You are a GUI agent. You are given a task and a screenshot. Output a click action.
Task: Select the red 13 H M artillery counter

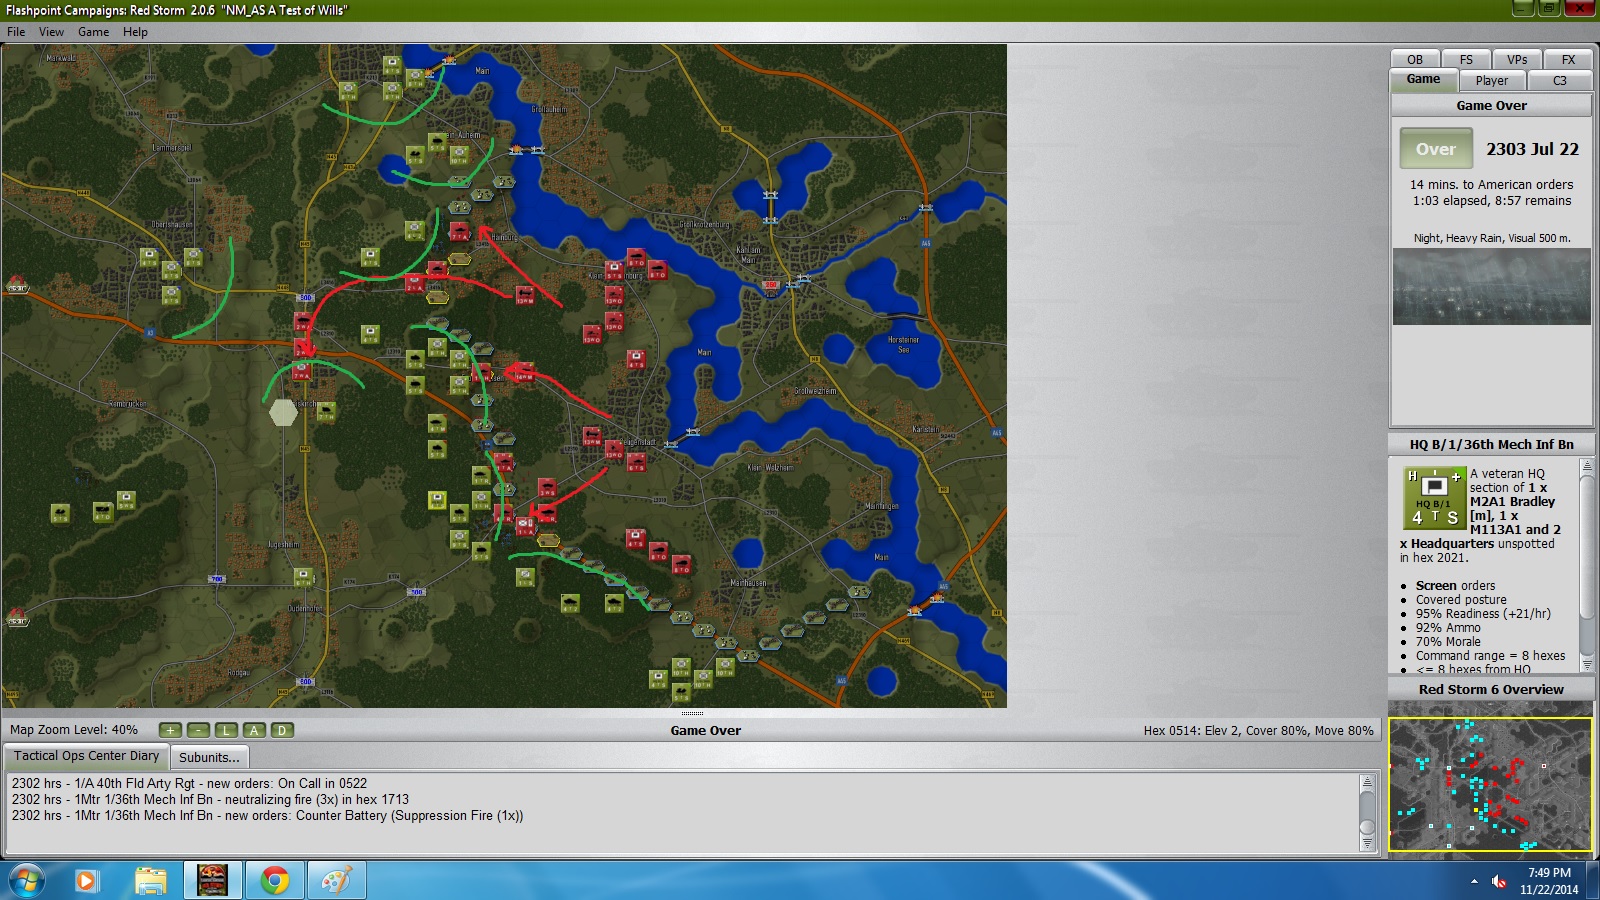pyautogui.click(x=525, y=294)
